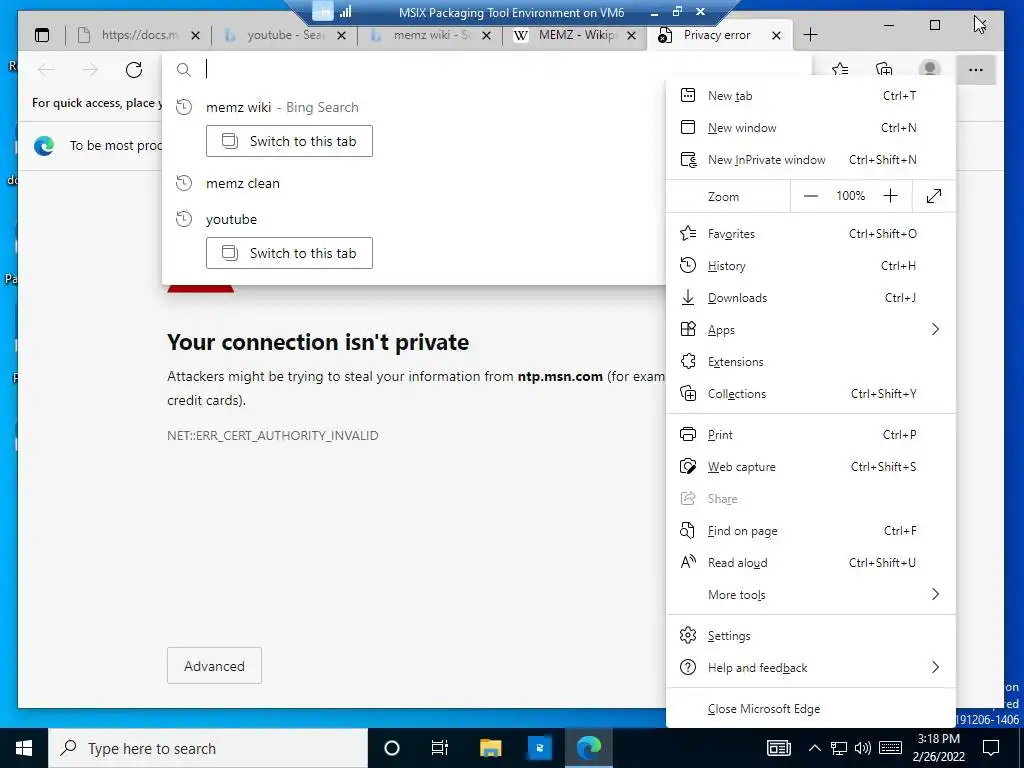Click the Edge refresh page icon
This screenshot has width=1024, height=768.
tap(134, 70)
